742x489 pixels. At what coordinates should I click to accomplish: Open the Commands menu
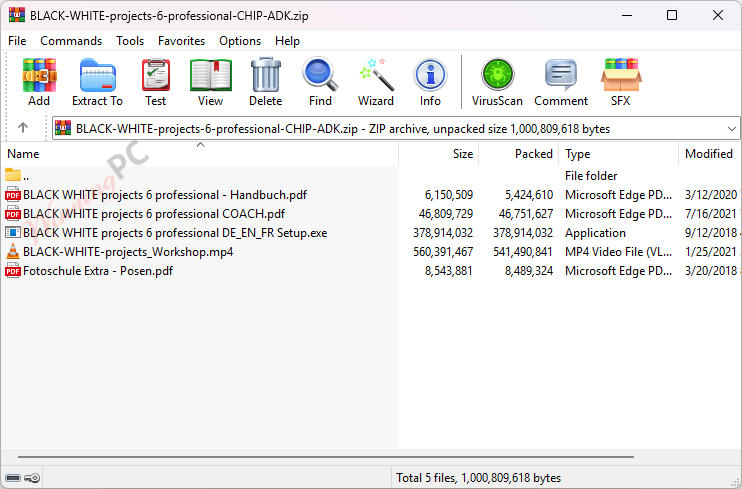coord(71,41)
